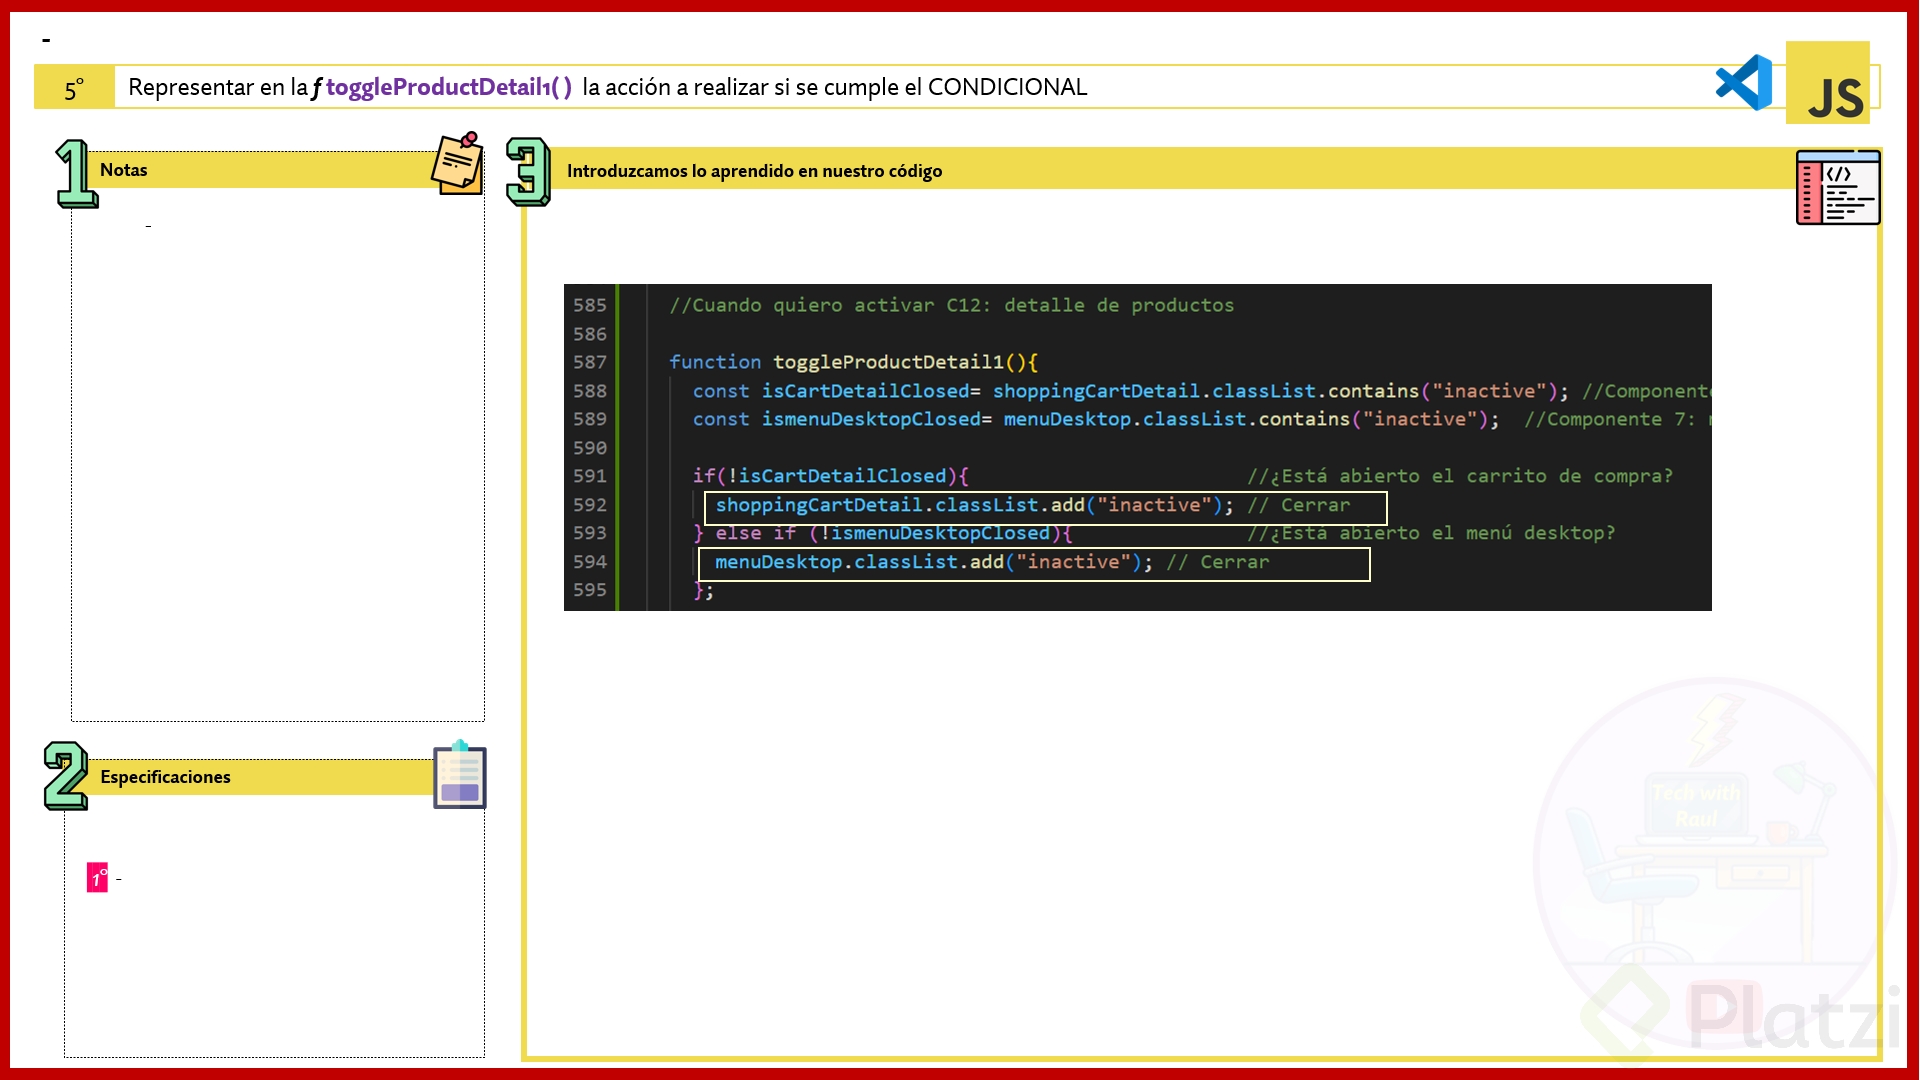The width and height of the screenshot is (1920, 1080).
Task: Click line number 595 in code gutter
Action: pos(590,590)
